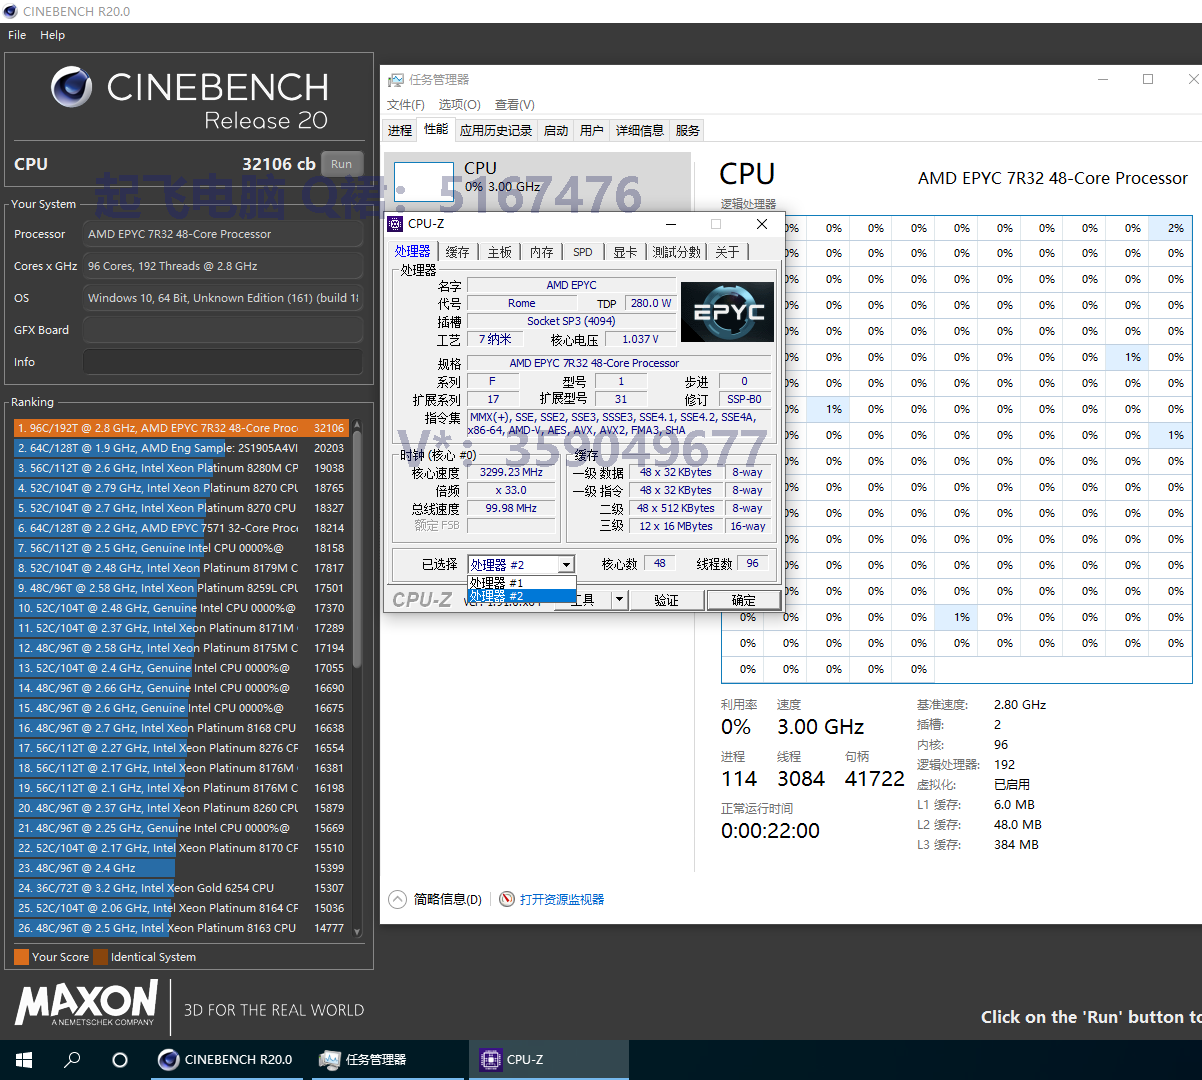Click the Cinebench sphere logo

pyautogui.click(x=72, y=88)
